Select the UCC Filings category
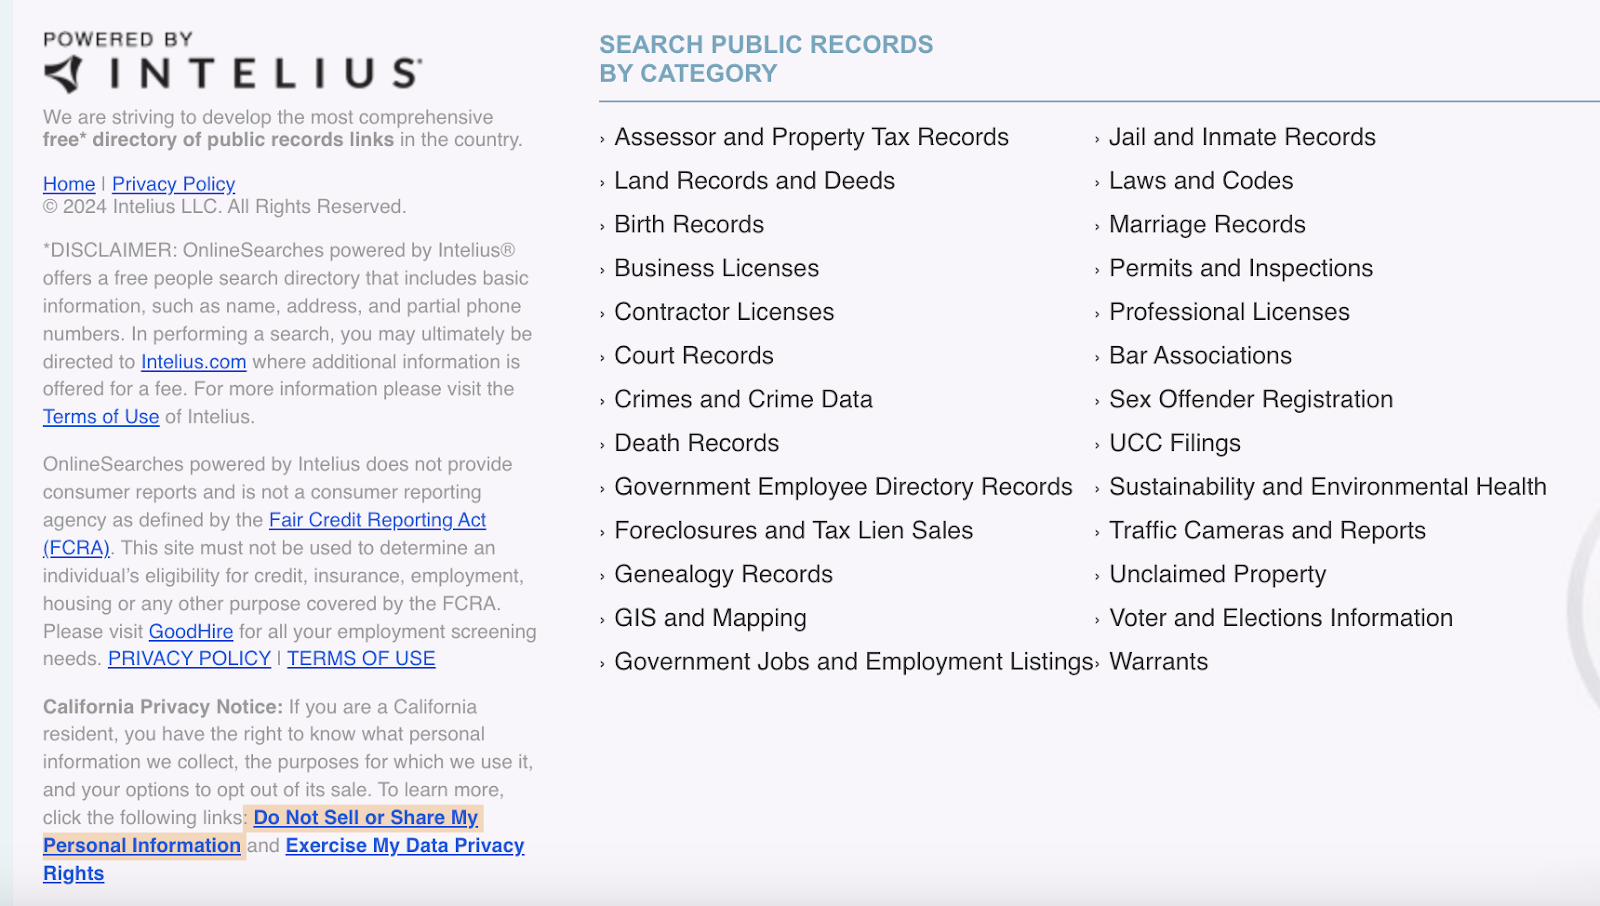Image resolution: width=1600 pixels, height=906 pixels. pos(1175,443)
